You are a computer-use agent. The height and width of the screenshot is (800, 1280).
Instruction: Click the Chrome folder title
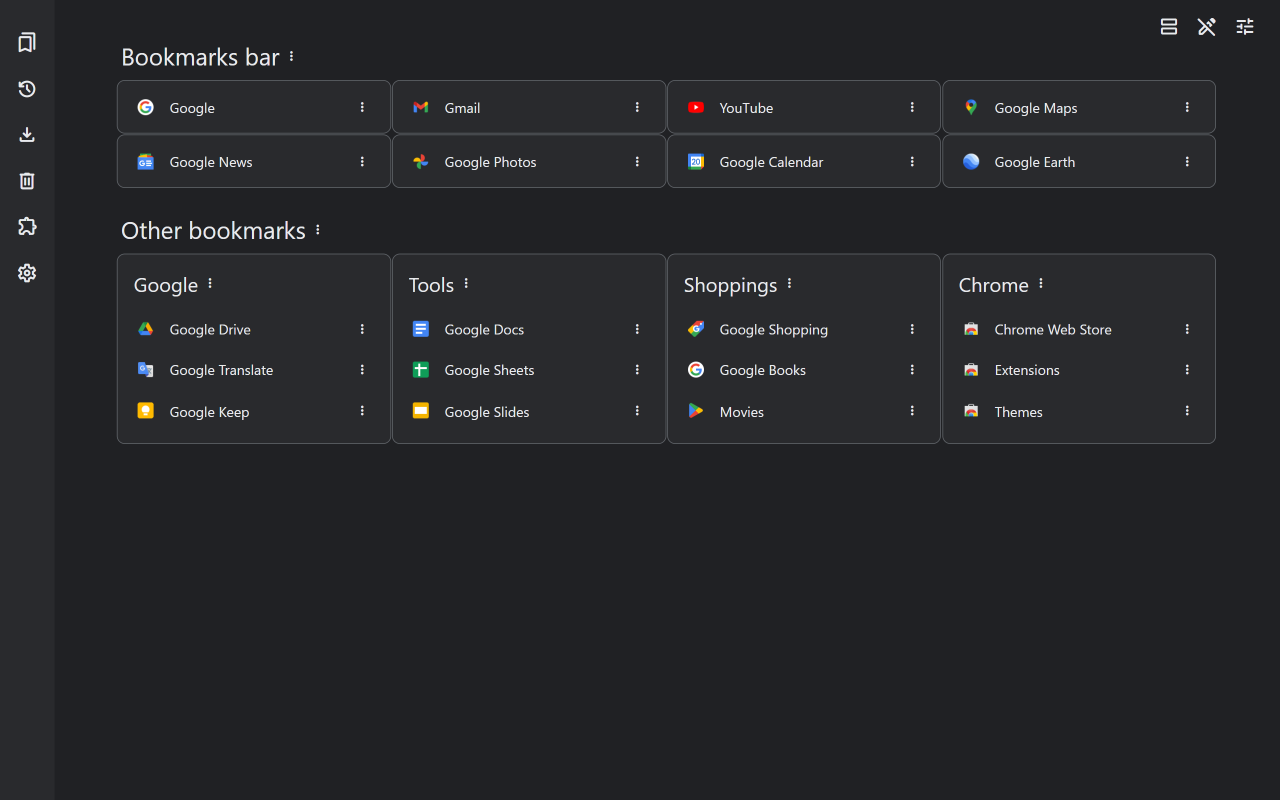993,285
